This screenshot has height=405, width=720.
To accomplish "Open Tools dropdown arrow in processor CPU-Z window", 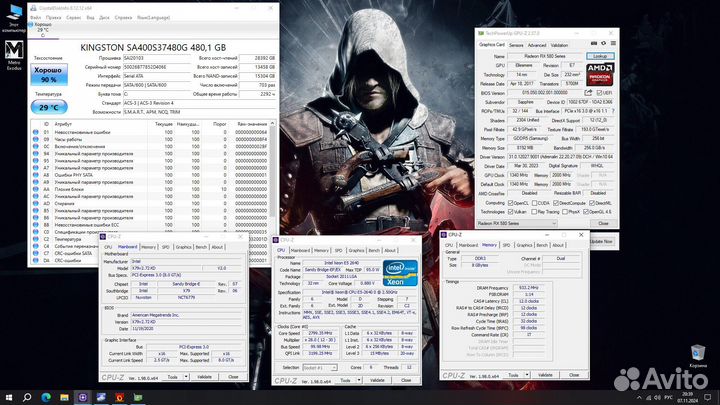I will (359, 380).
